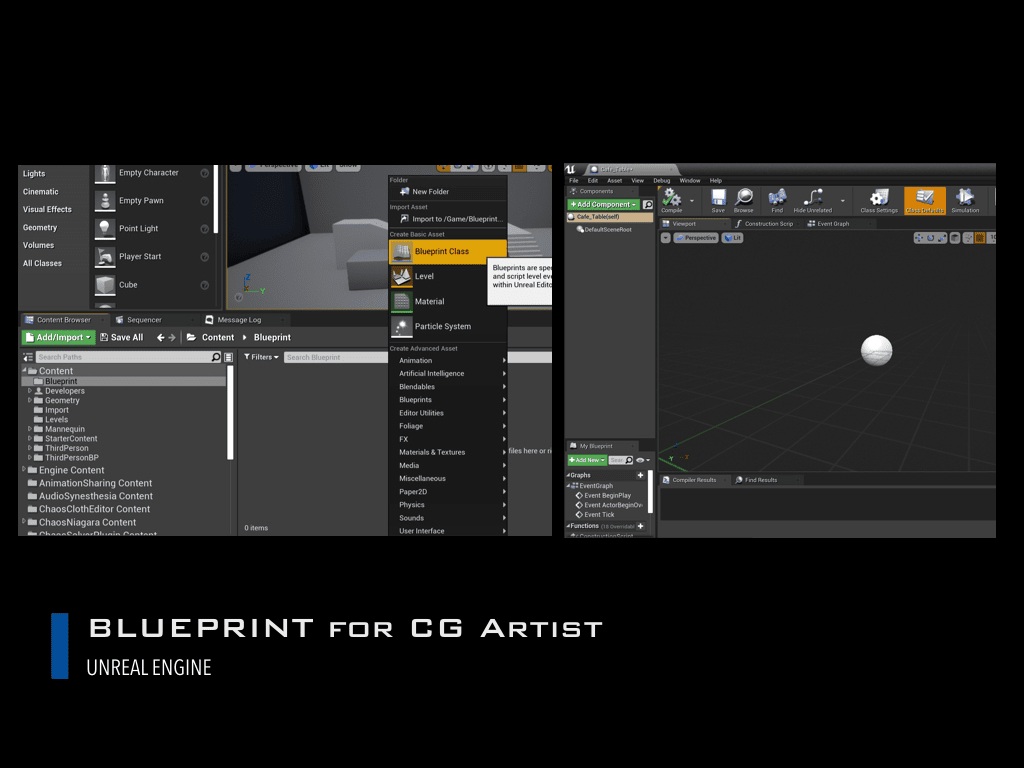Toggle sources panel icon beside Search Paths
1024x768 pixels.
(x=28, y=357)
